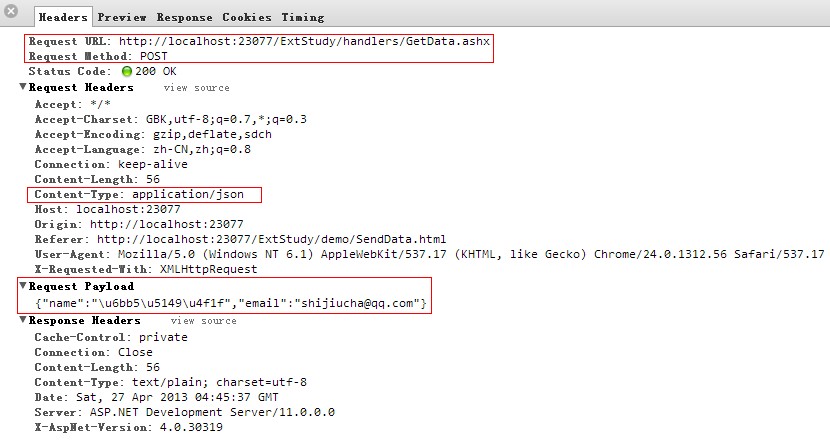Collapse the Response Headers section
The image size is (830, 443).
pos(23,321)
